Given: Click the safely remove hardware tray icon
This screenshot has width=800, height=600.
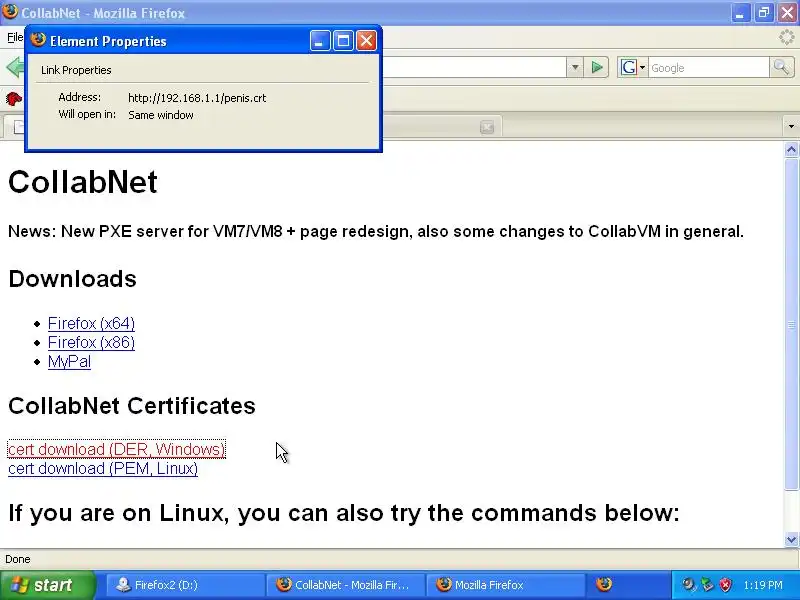Looking at the screenshot, I should tap(707, 585).
